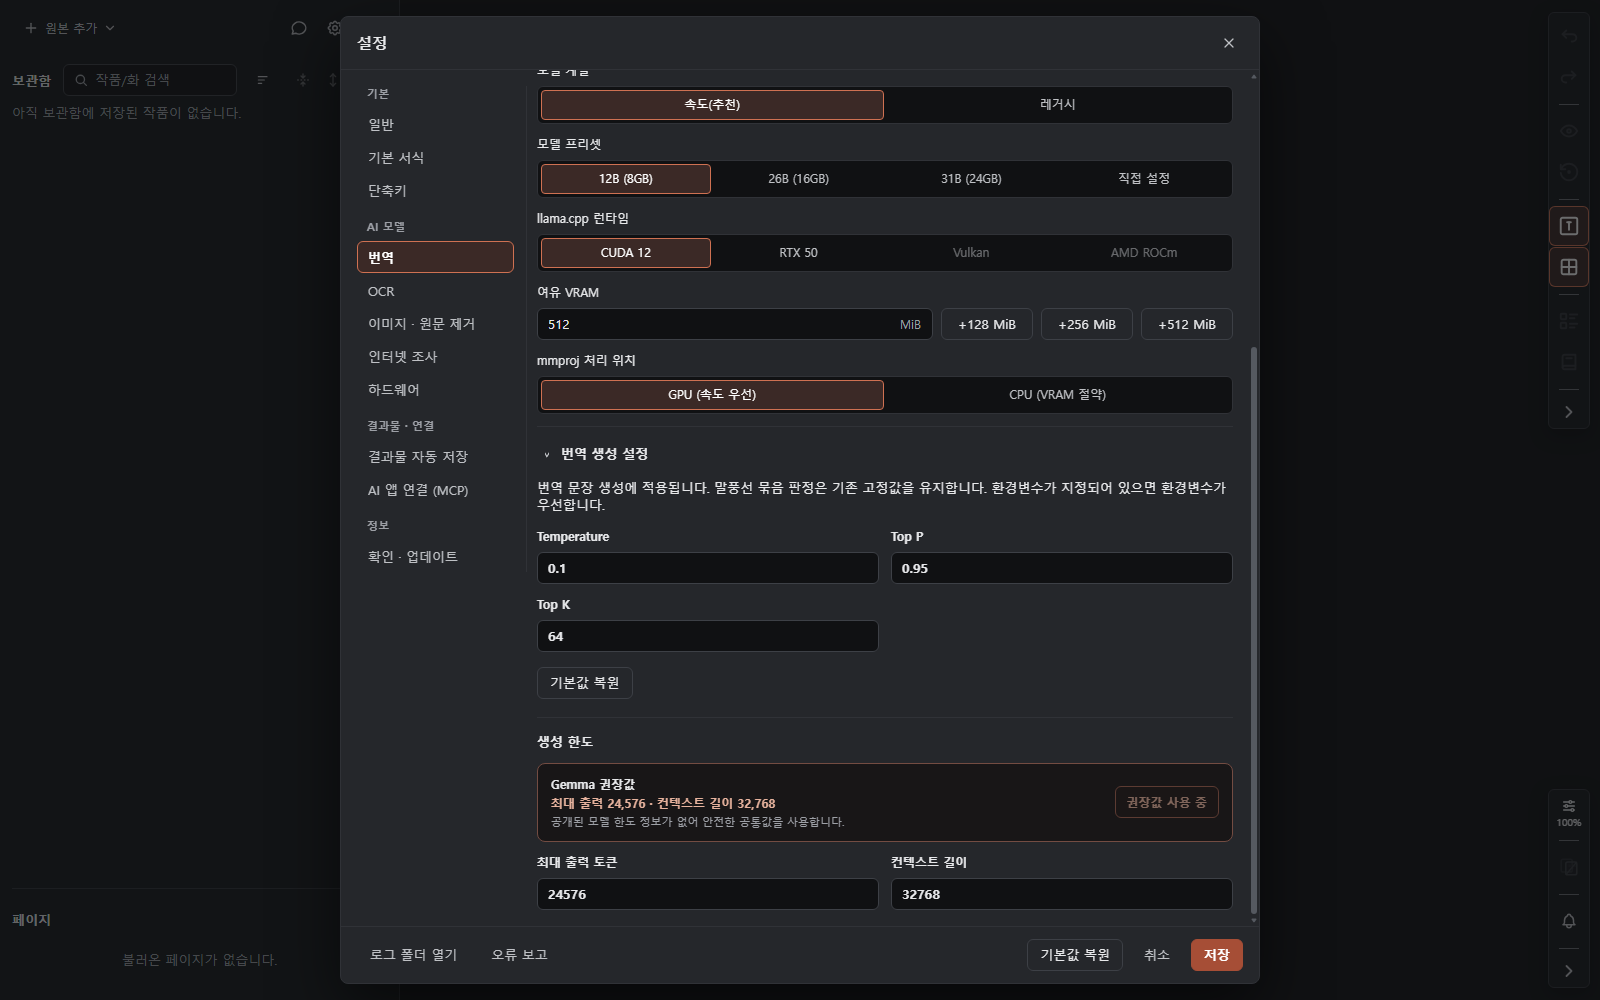The height and width of the screenshot is (1000, 1600).
Task: Click the 저장 save button
Action: coord(1216,955)
